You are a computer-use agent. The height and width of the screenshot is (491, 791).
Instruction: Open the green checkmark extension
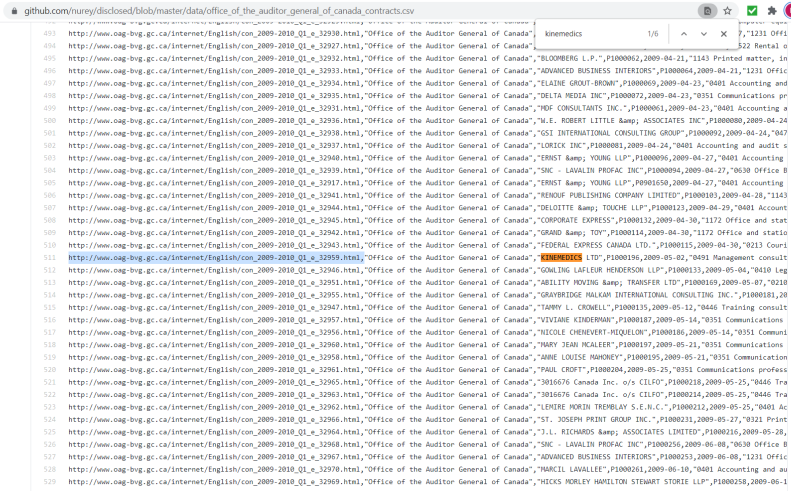[752, 11]
